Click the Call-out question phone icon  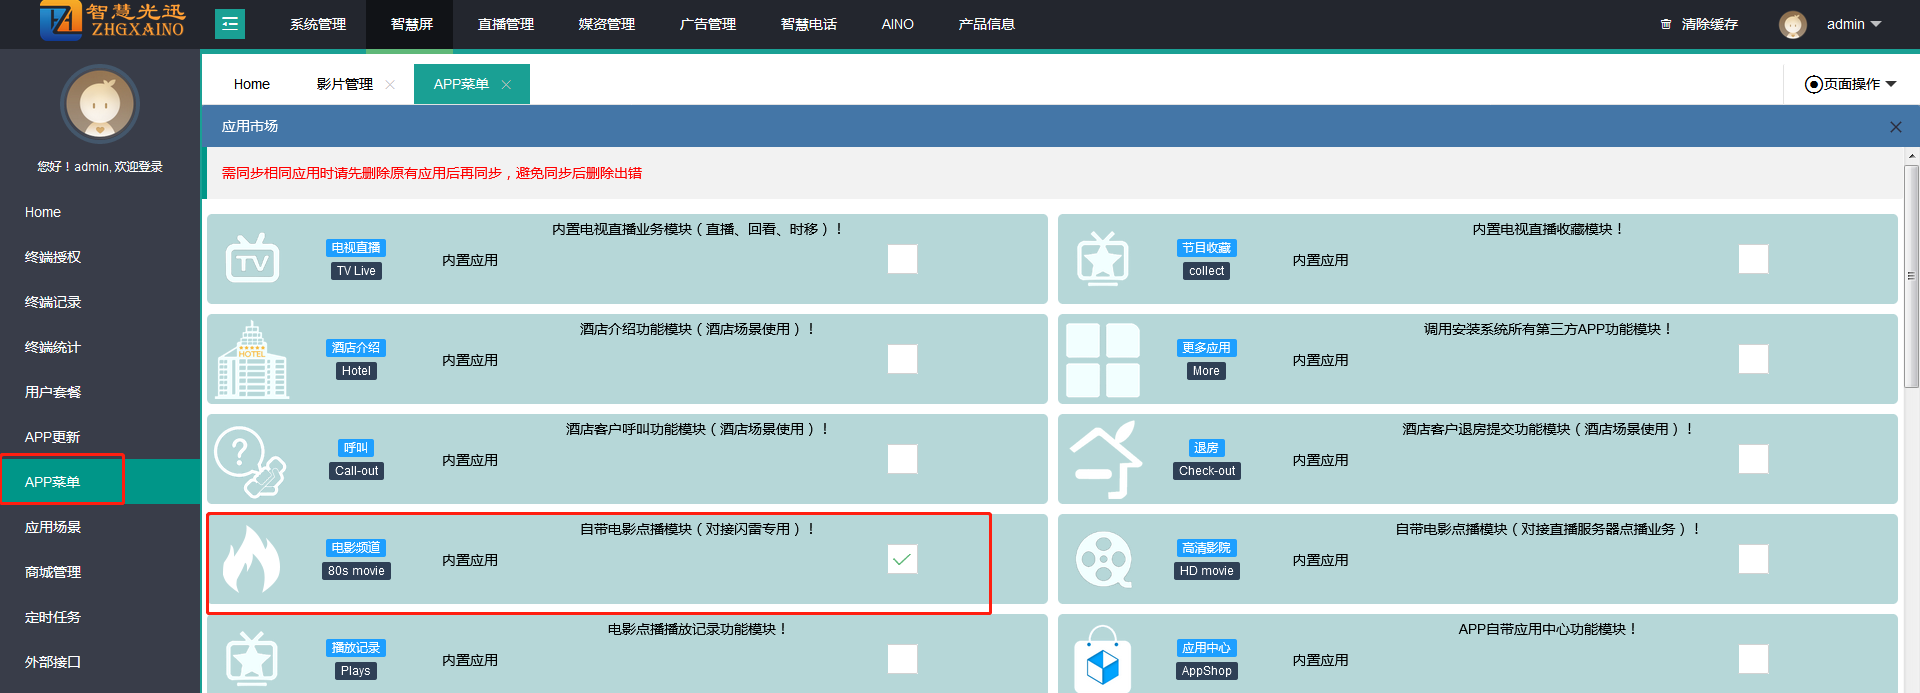pyautogui.click(x=250, y=461)
